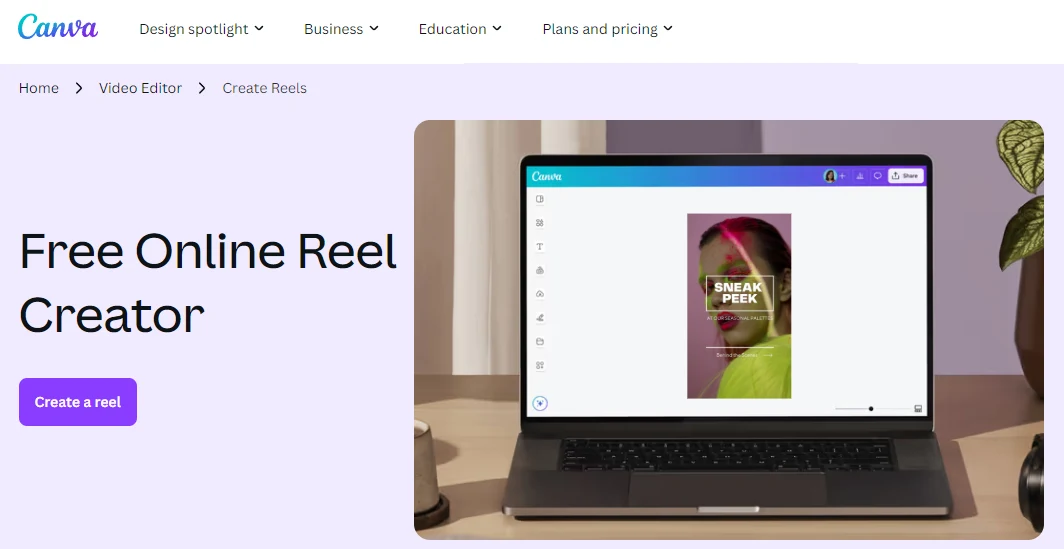Open the Plans and pricing menu
This screenshot has height=549, width=1064.
pos(607,29)
